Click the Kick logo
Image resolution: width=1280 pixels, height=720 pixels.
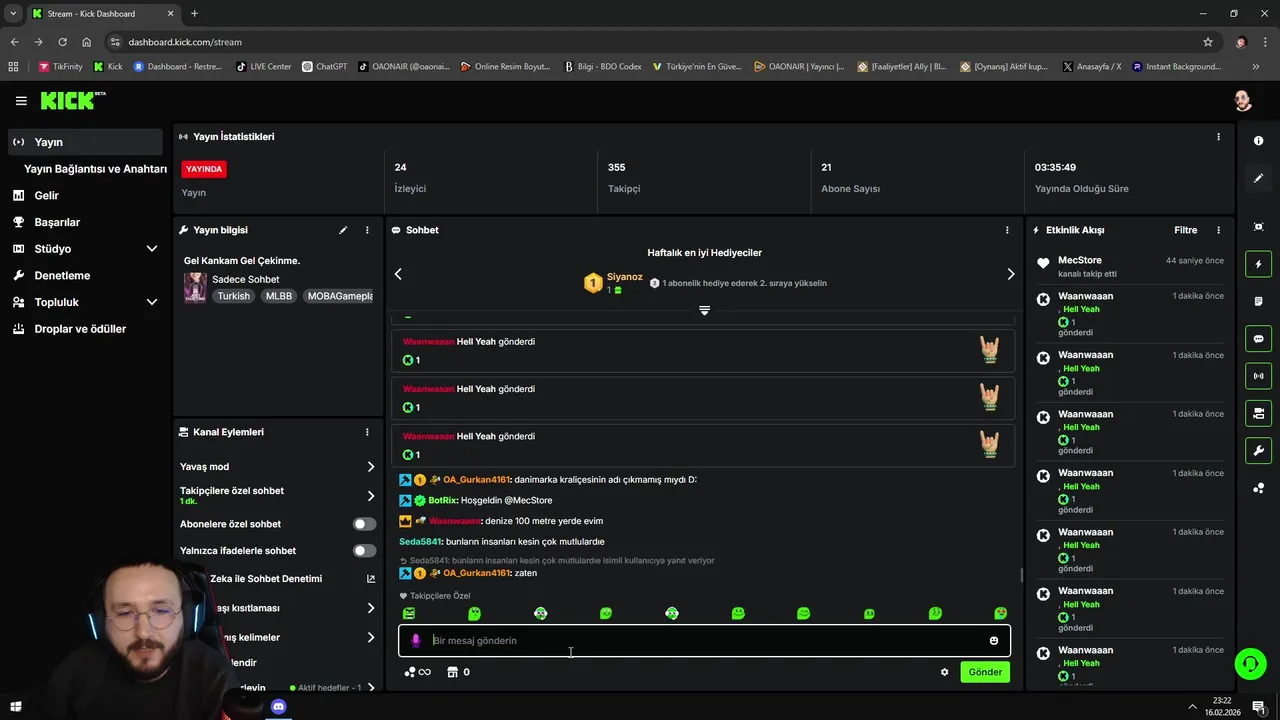coord(72,100)
